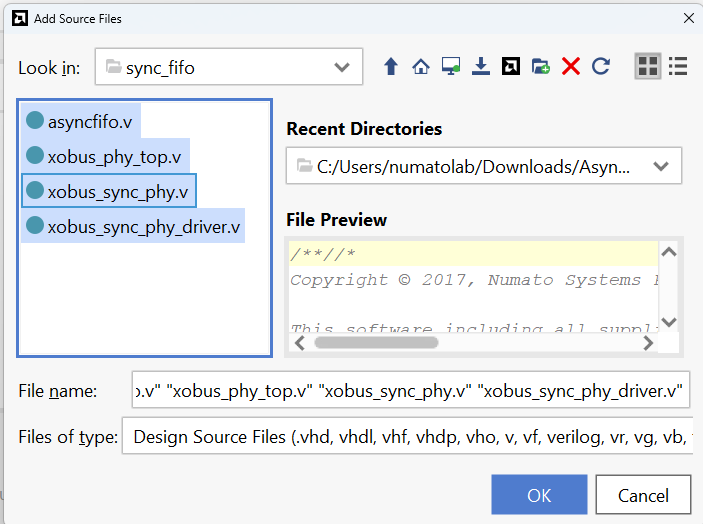This screenshot has height=524, width=703.
Task: Open the Files of type dropdown
Action: pyautogui.click(x=405, y=437)
